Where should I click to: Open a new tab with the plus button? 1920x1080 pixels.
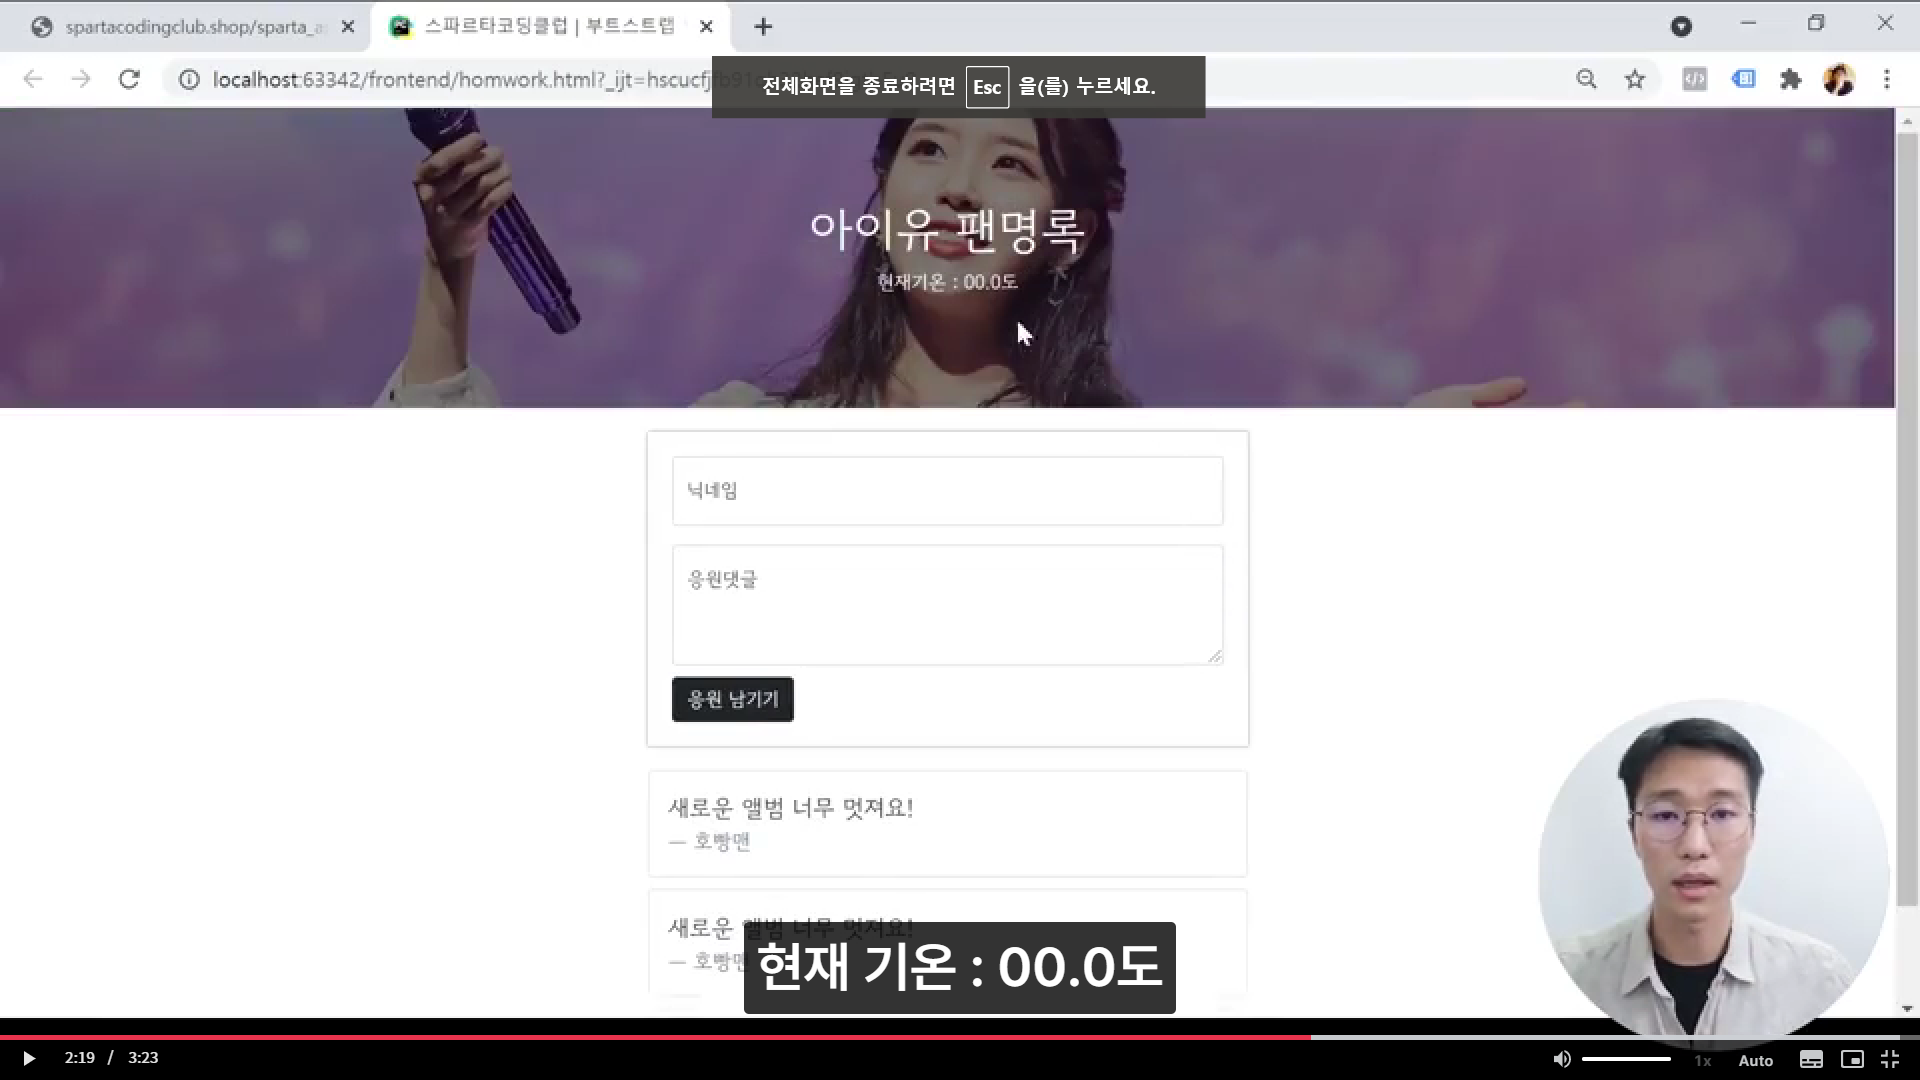(x=763, y=27)
